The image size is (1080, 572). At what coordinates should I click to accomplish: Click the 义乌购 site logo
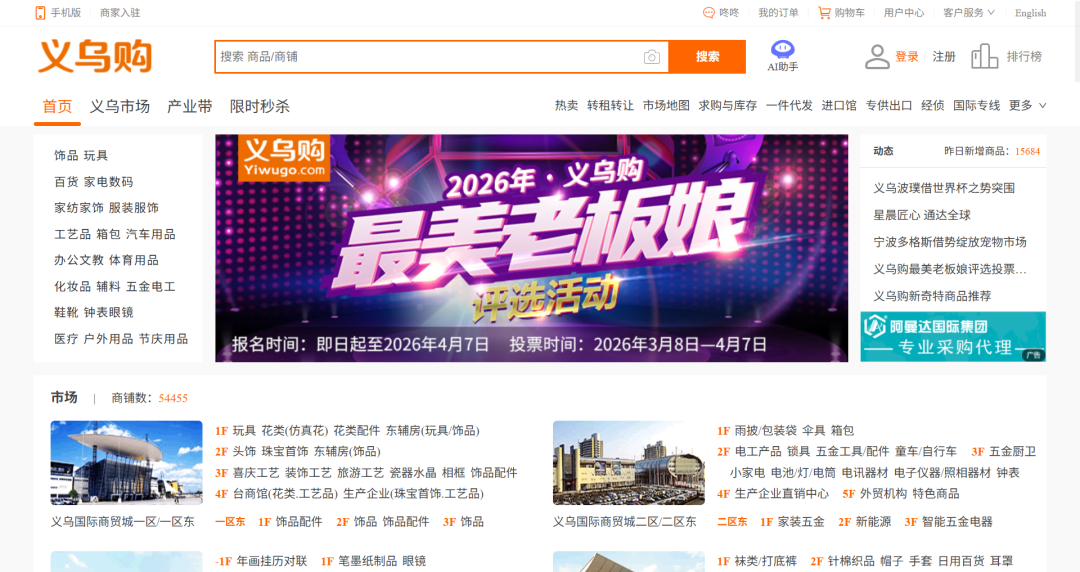coord(95,56)
